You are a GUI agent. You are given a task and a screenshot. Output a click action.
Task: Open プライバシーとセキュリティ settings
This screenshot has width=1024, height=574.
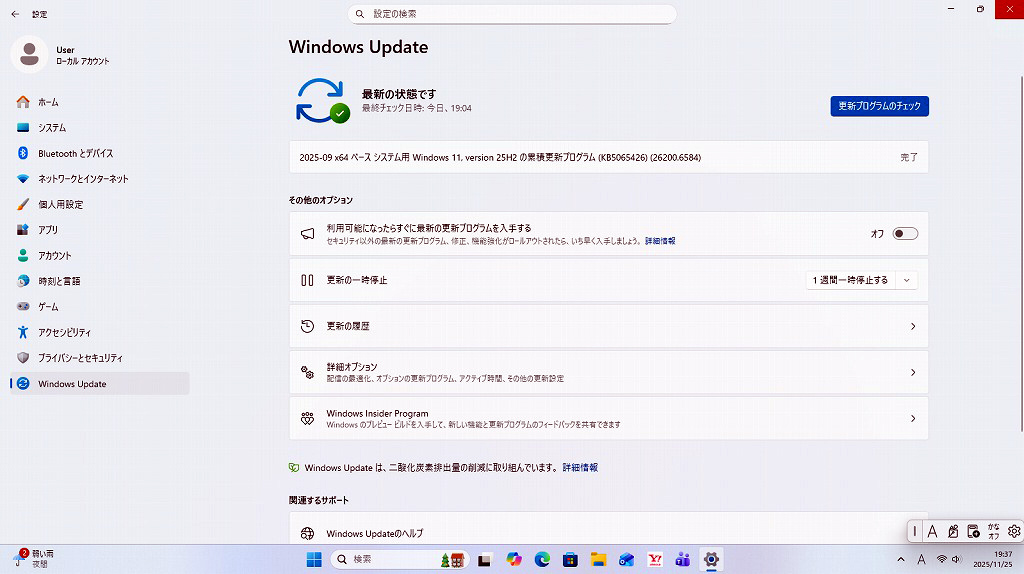[x=99, y=358]
